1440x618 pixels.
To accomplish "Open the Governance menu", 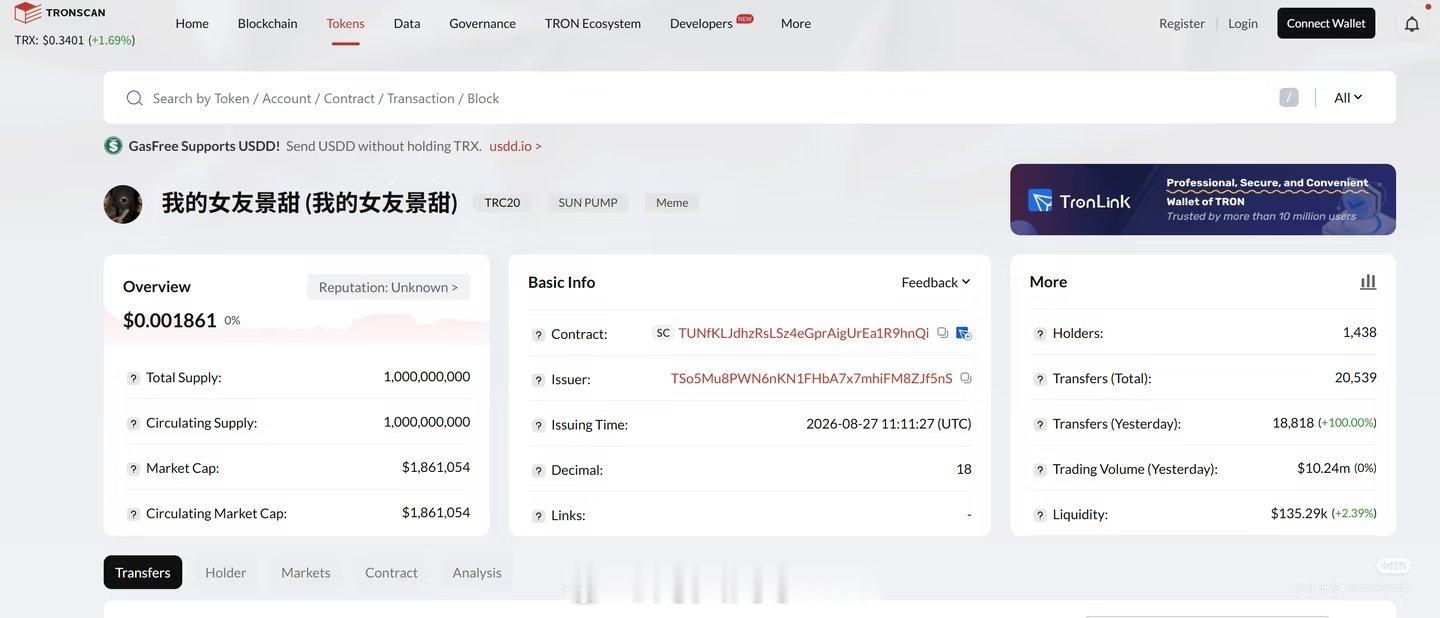I will pos(482,23).
